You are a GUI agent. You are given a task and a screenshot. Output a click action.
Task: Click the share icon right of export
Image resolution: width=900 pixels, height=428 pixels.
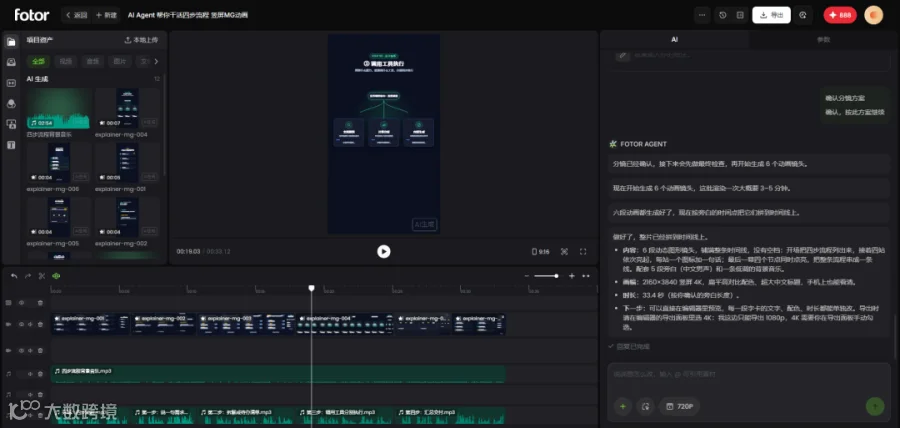804,15
